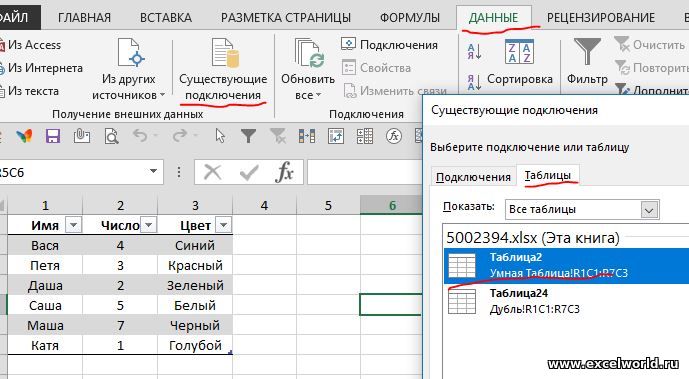Open the Число column filter dropdown
The image size is (689, 379).
(149, 225)
